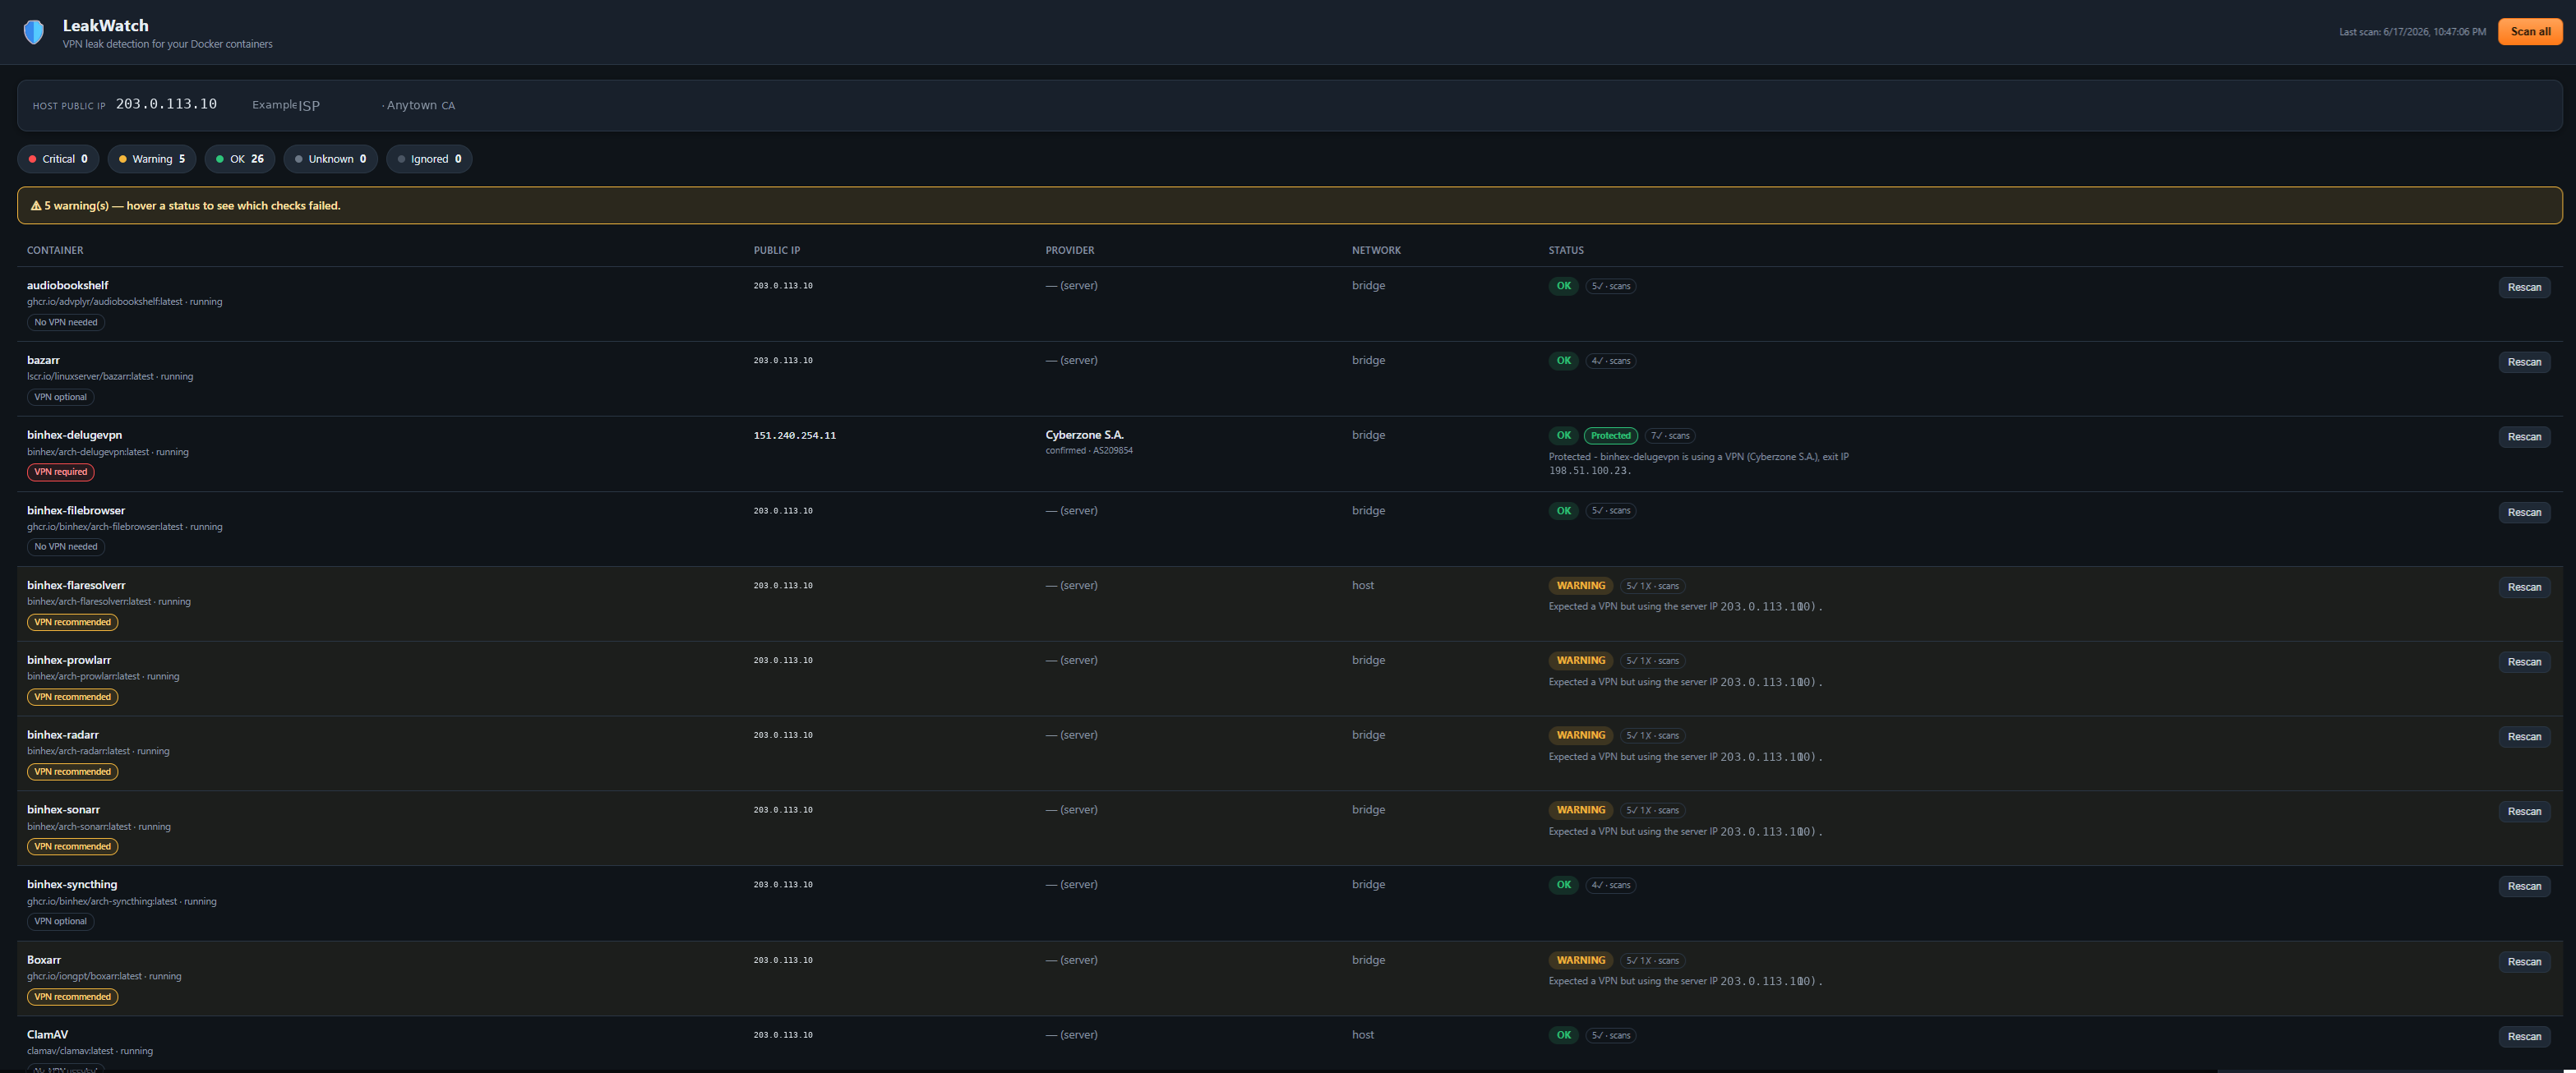
Task: Click the WARNING badge for Boxarr
Action: pyautogui.click(x=1580, y=961)
